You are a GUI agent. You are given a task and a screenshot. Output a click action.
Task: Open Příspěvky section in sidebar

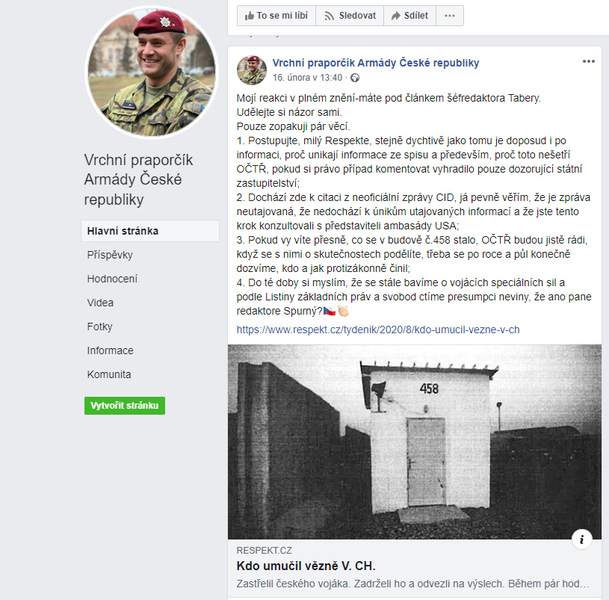tap(110, 255)
